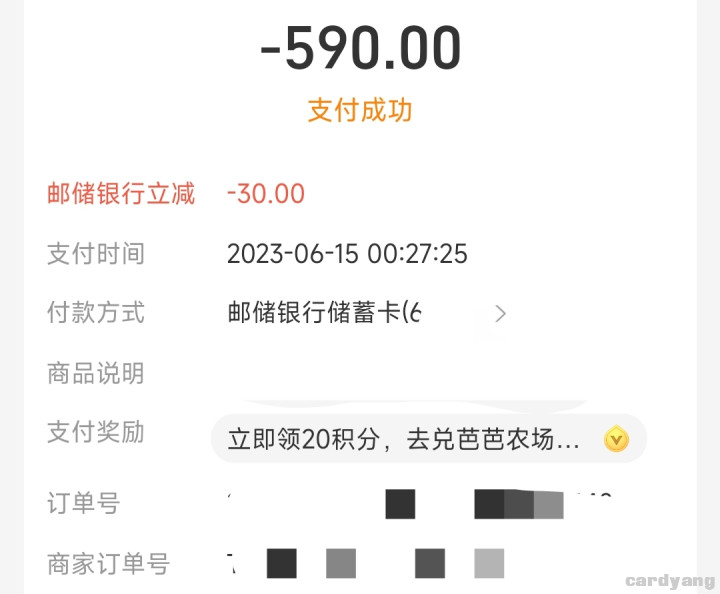The image size is (720, 594).
Task: Tap the cardyang watermark text
Action: coord(670,581)
